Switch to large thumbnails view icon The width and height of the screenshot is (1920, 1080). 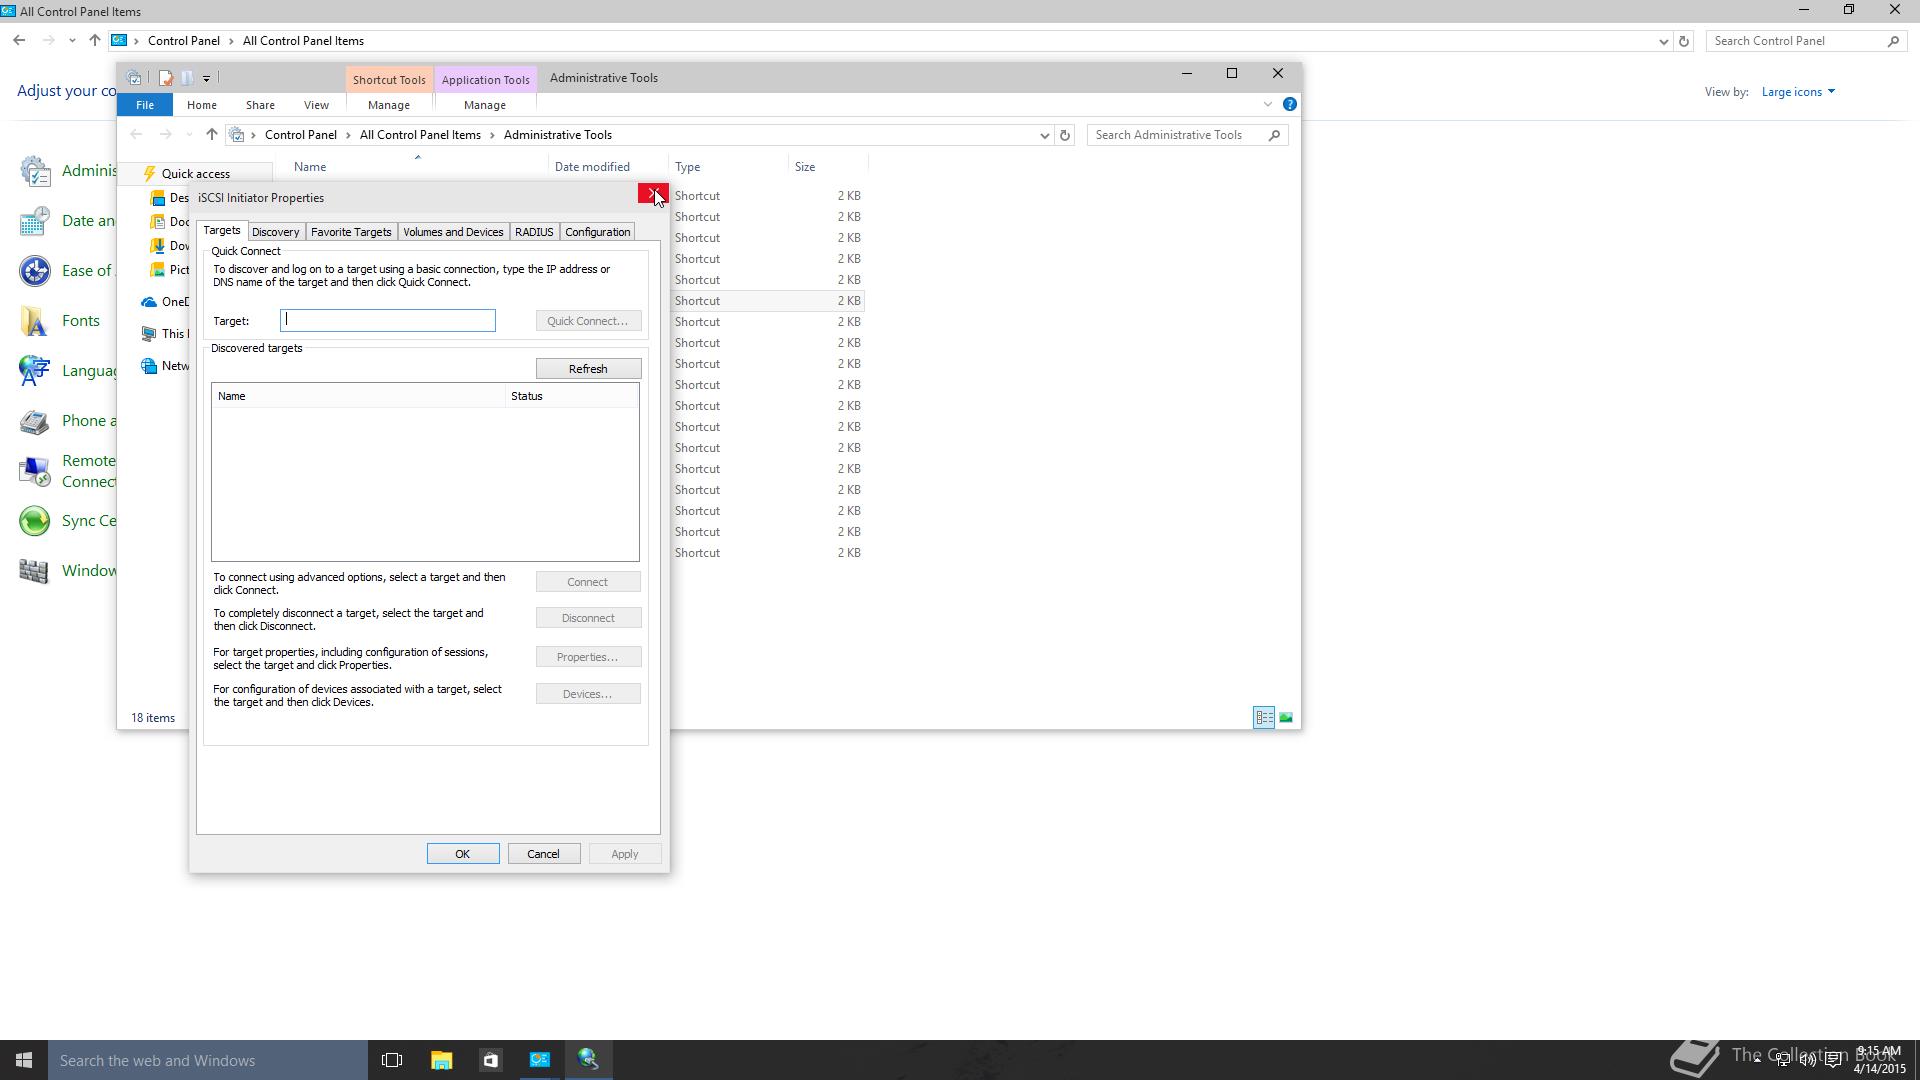1286,718
